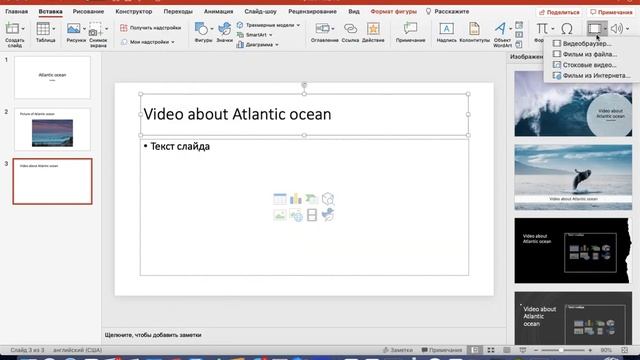Viewport: 640px width, 360px height.
Task: Click the Колонтитулы (Header & Footer) icon
Action: 474,29
